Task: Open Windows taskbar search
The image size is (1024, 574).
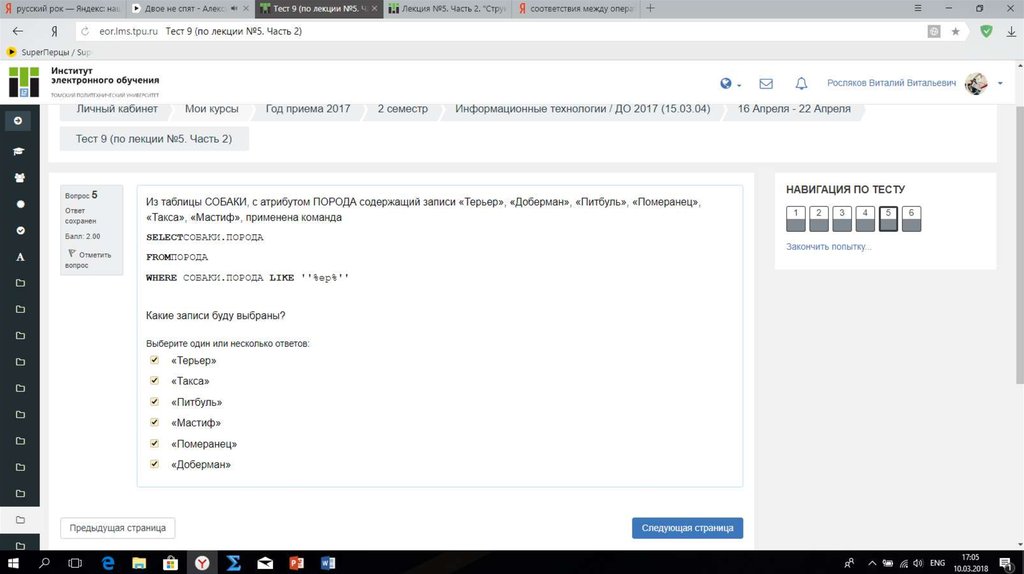Action: coord(44,563)
